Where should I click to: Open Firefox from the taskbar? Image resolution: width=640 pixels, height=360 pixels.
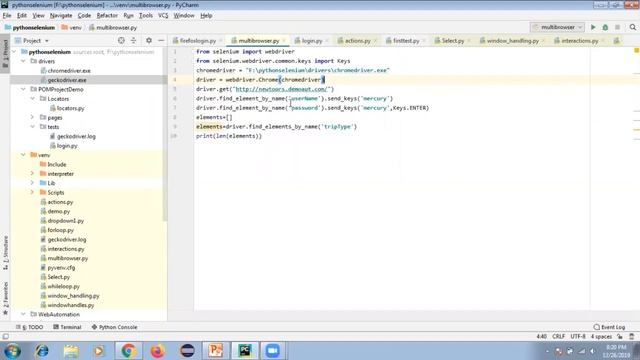click(x=157, y=351)
